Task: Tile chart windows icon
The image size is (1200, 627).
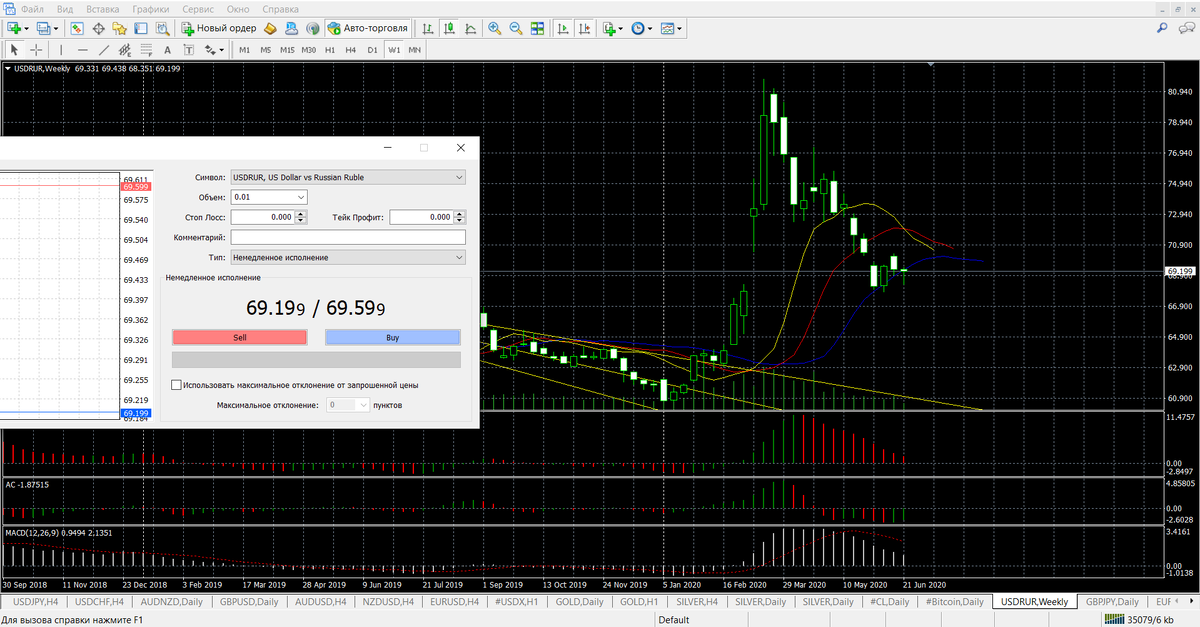Action: [x=537, y=28]
